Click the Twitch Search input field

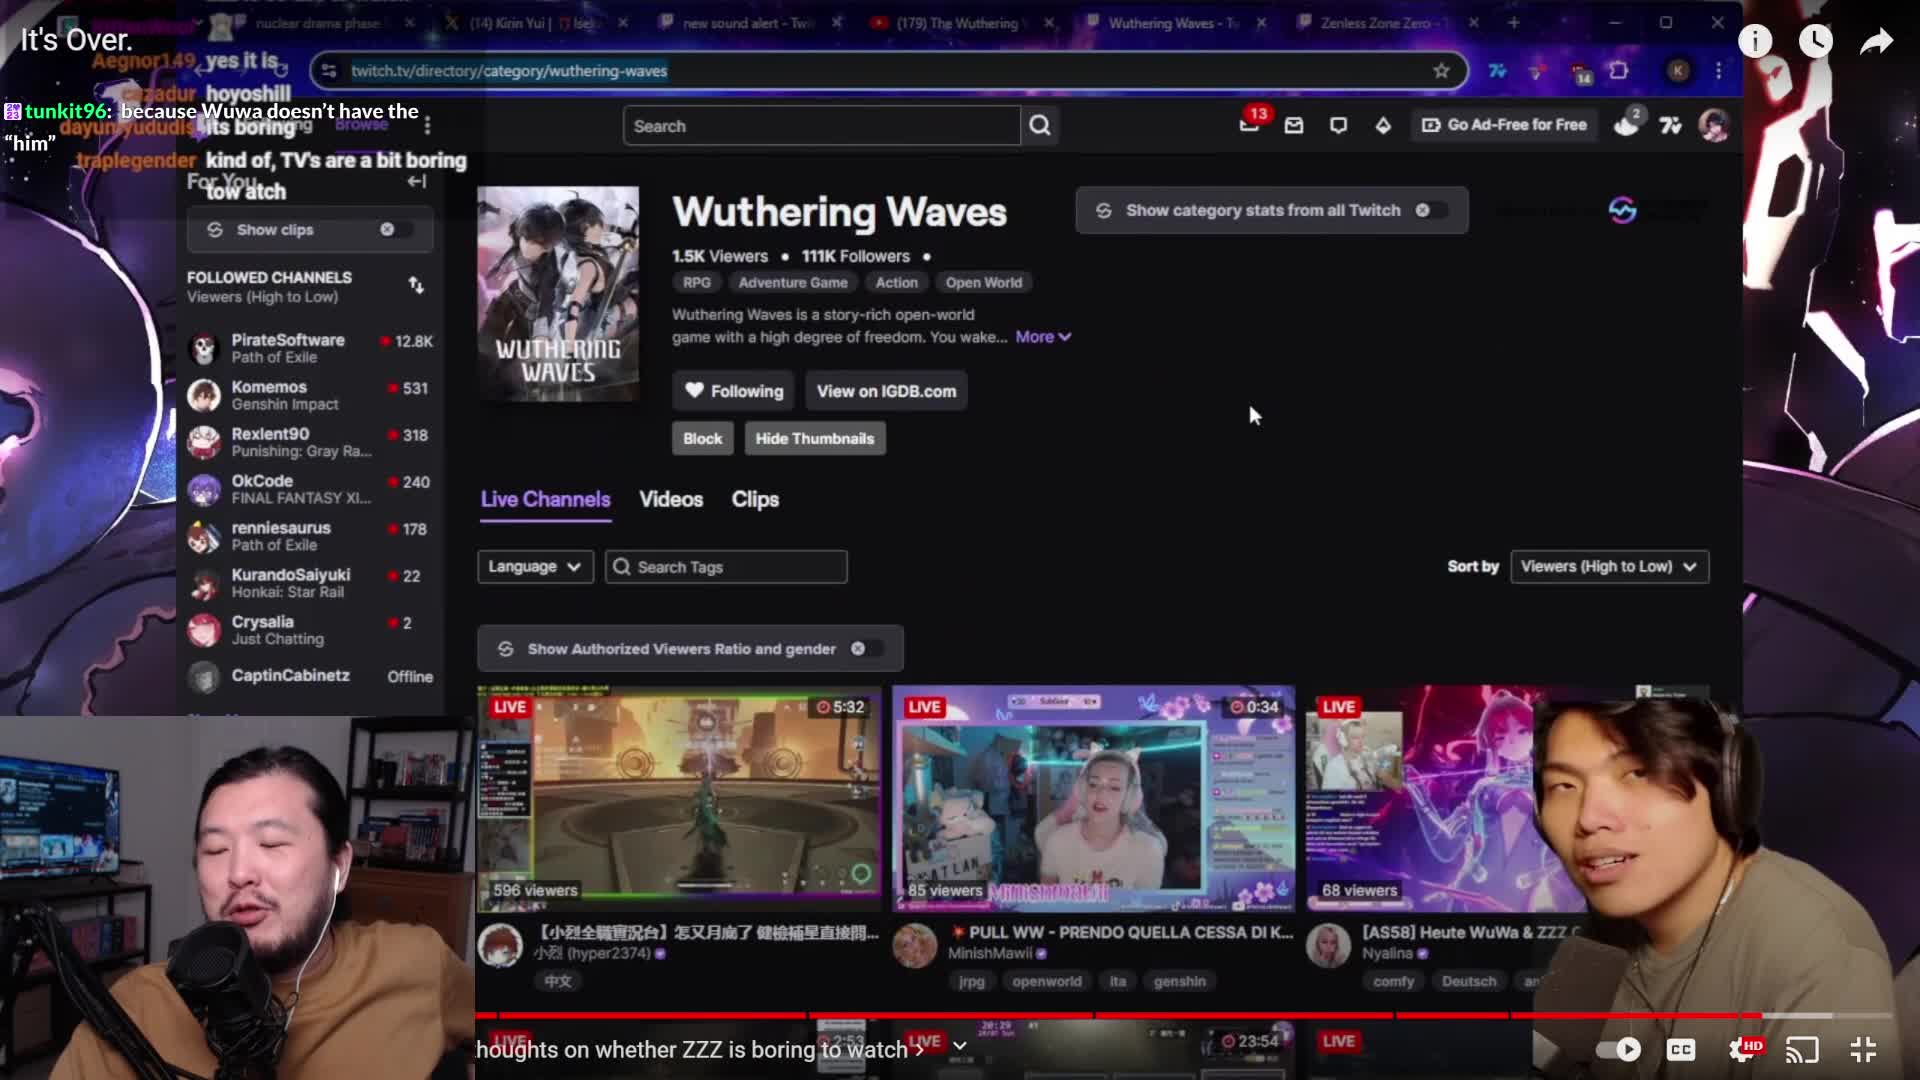coord(822,126)
